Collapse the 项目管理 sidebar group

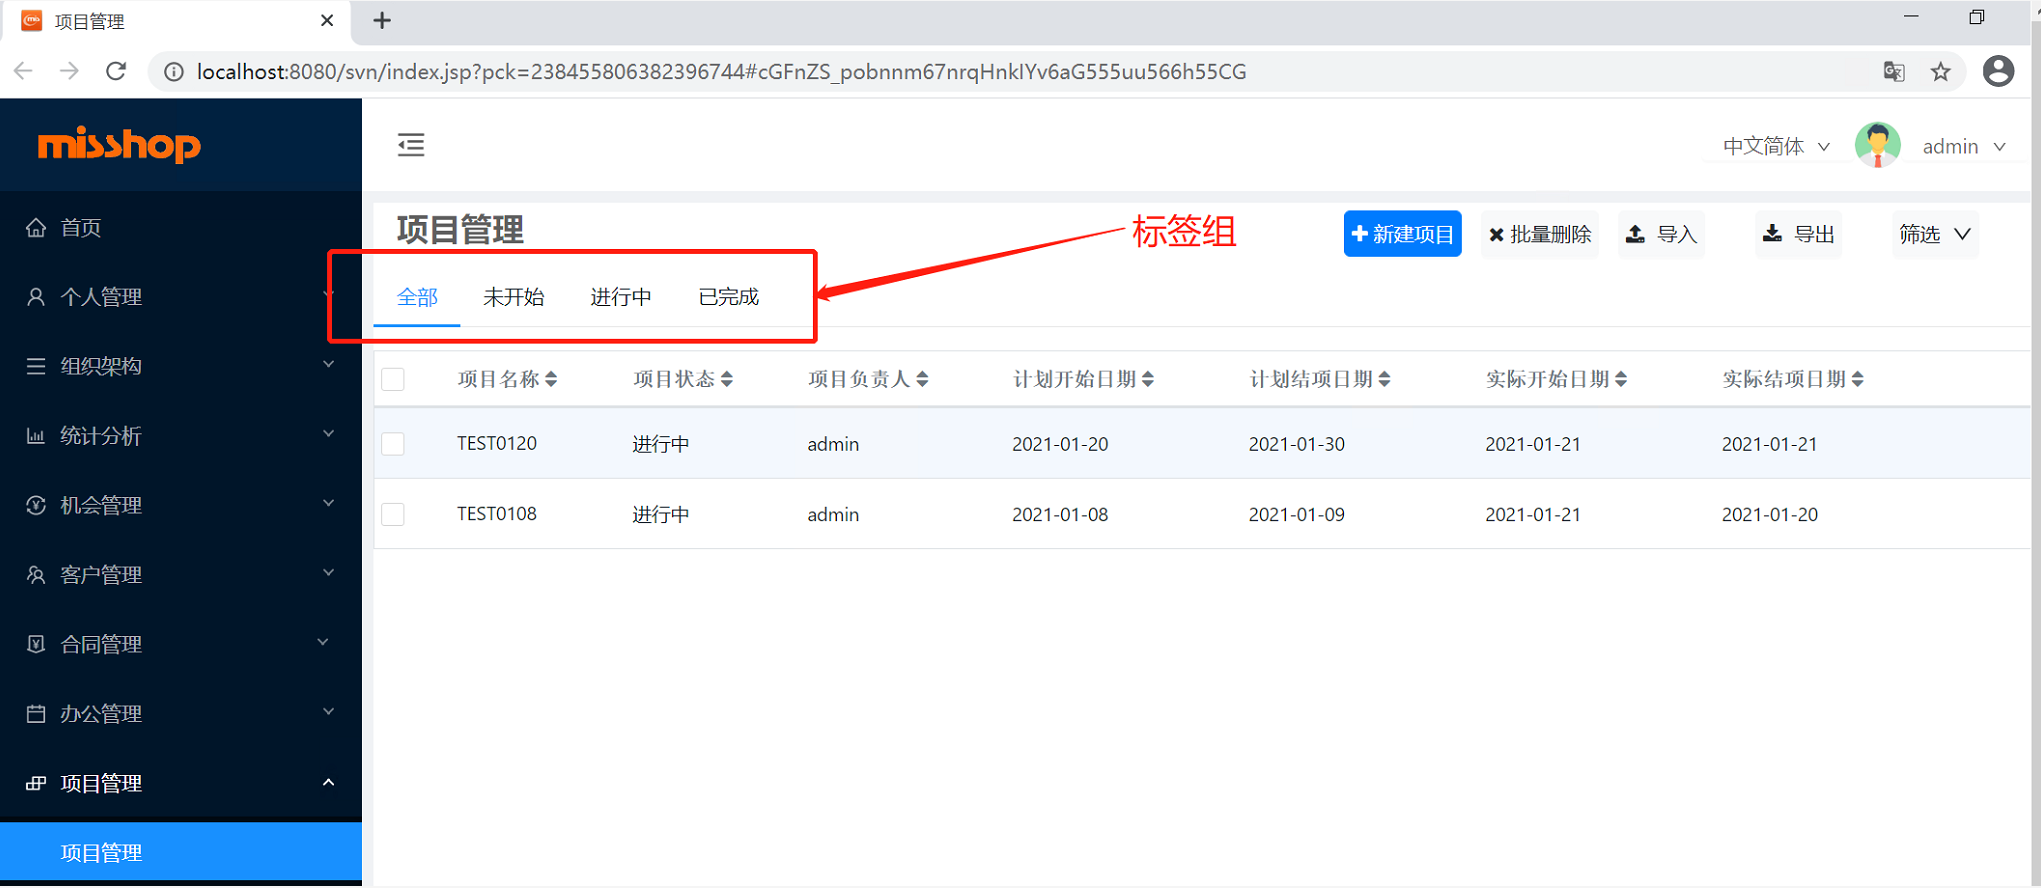(x=328, y=782)
